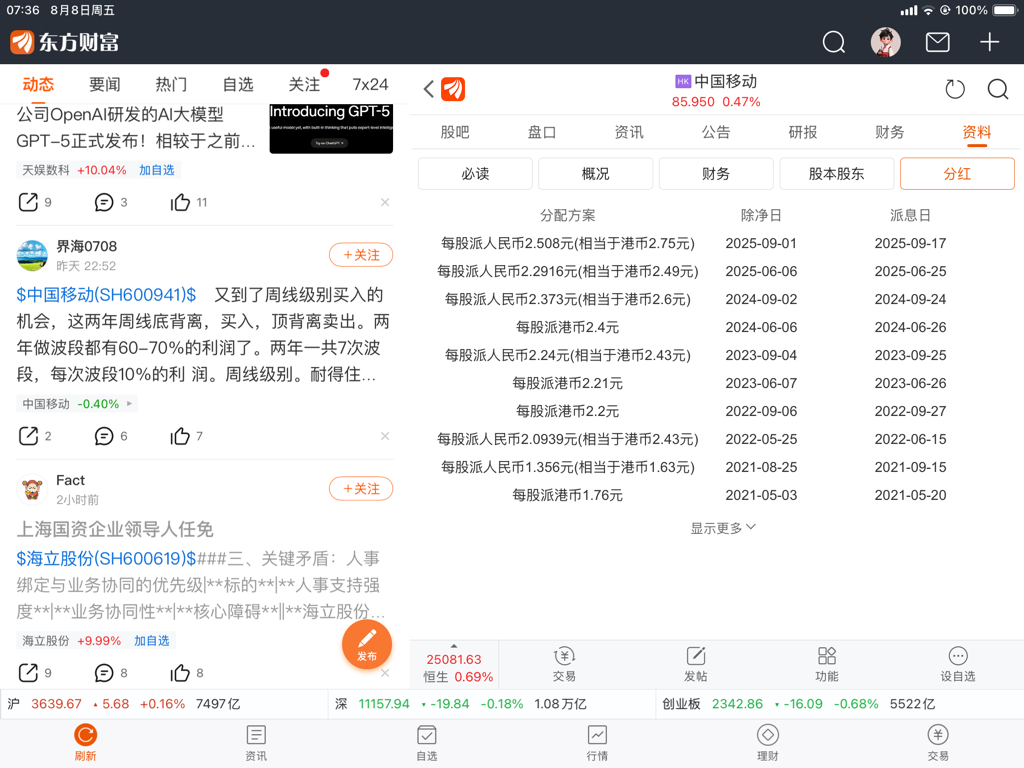Viewport: 1024px width, 768px height.
Task: Share the GPT-5 news post
Action: point(28,202)
